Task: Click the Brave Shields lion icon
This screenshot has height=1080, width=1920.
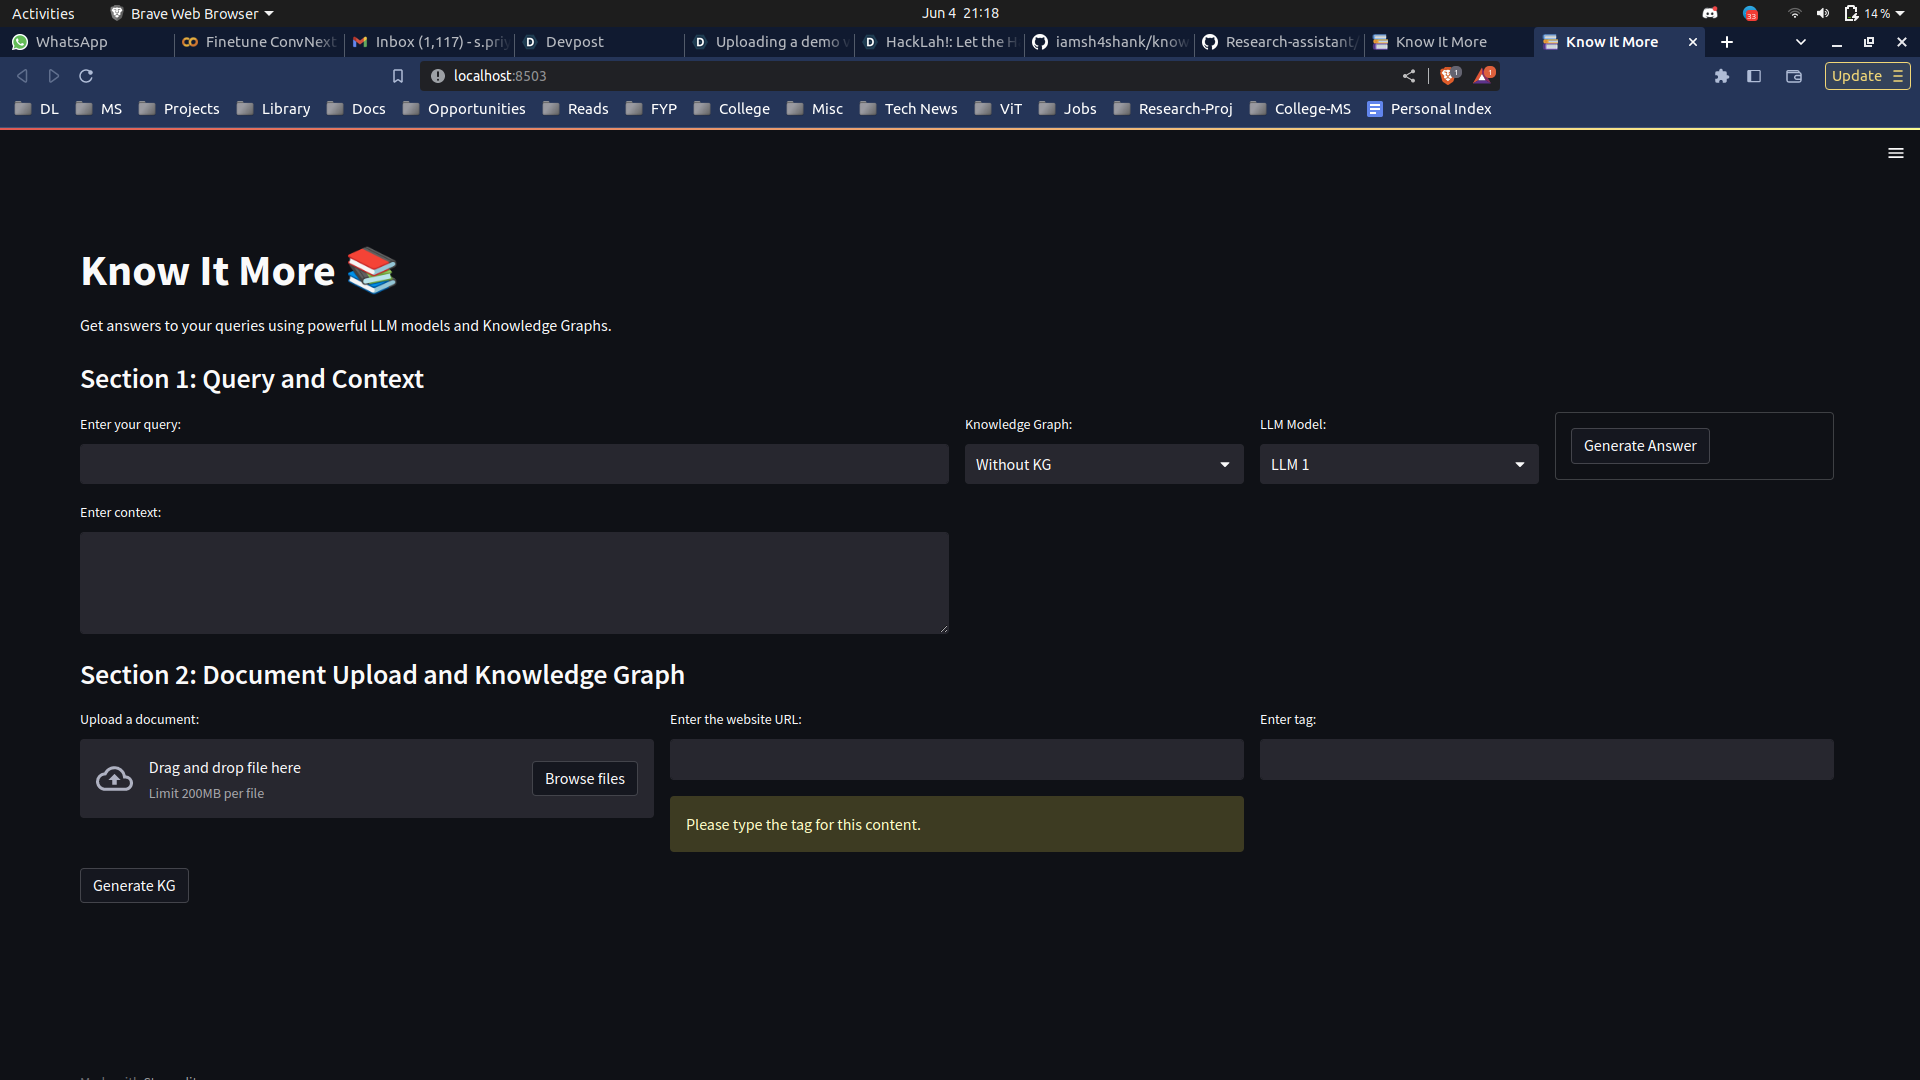Action: point(1448,76)
